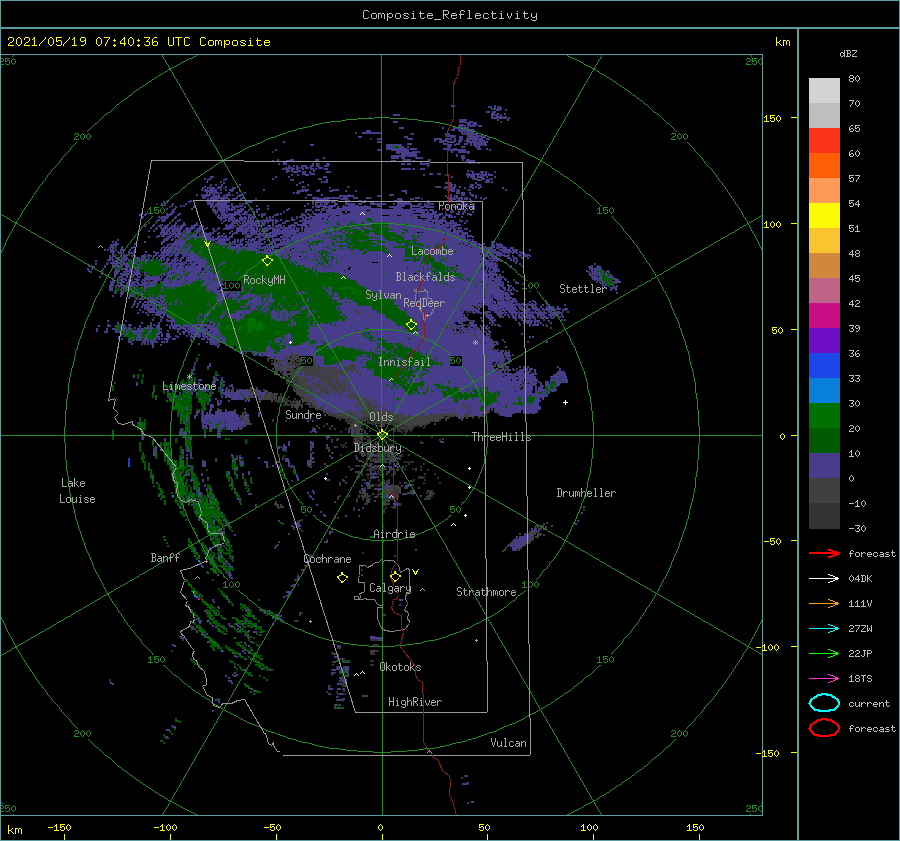Click the magenta 18TS arrow legend icon

coord(824,679)
